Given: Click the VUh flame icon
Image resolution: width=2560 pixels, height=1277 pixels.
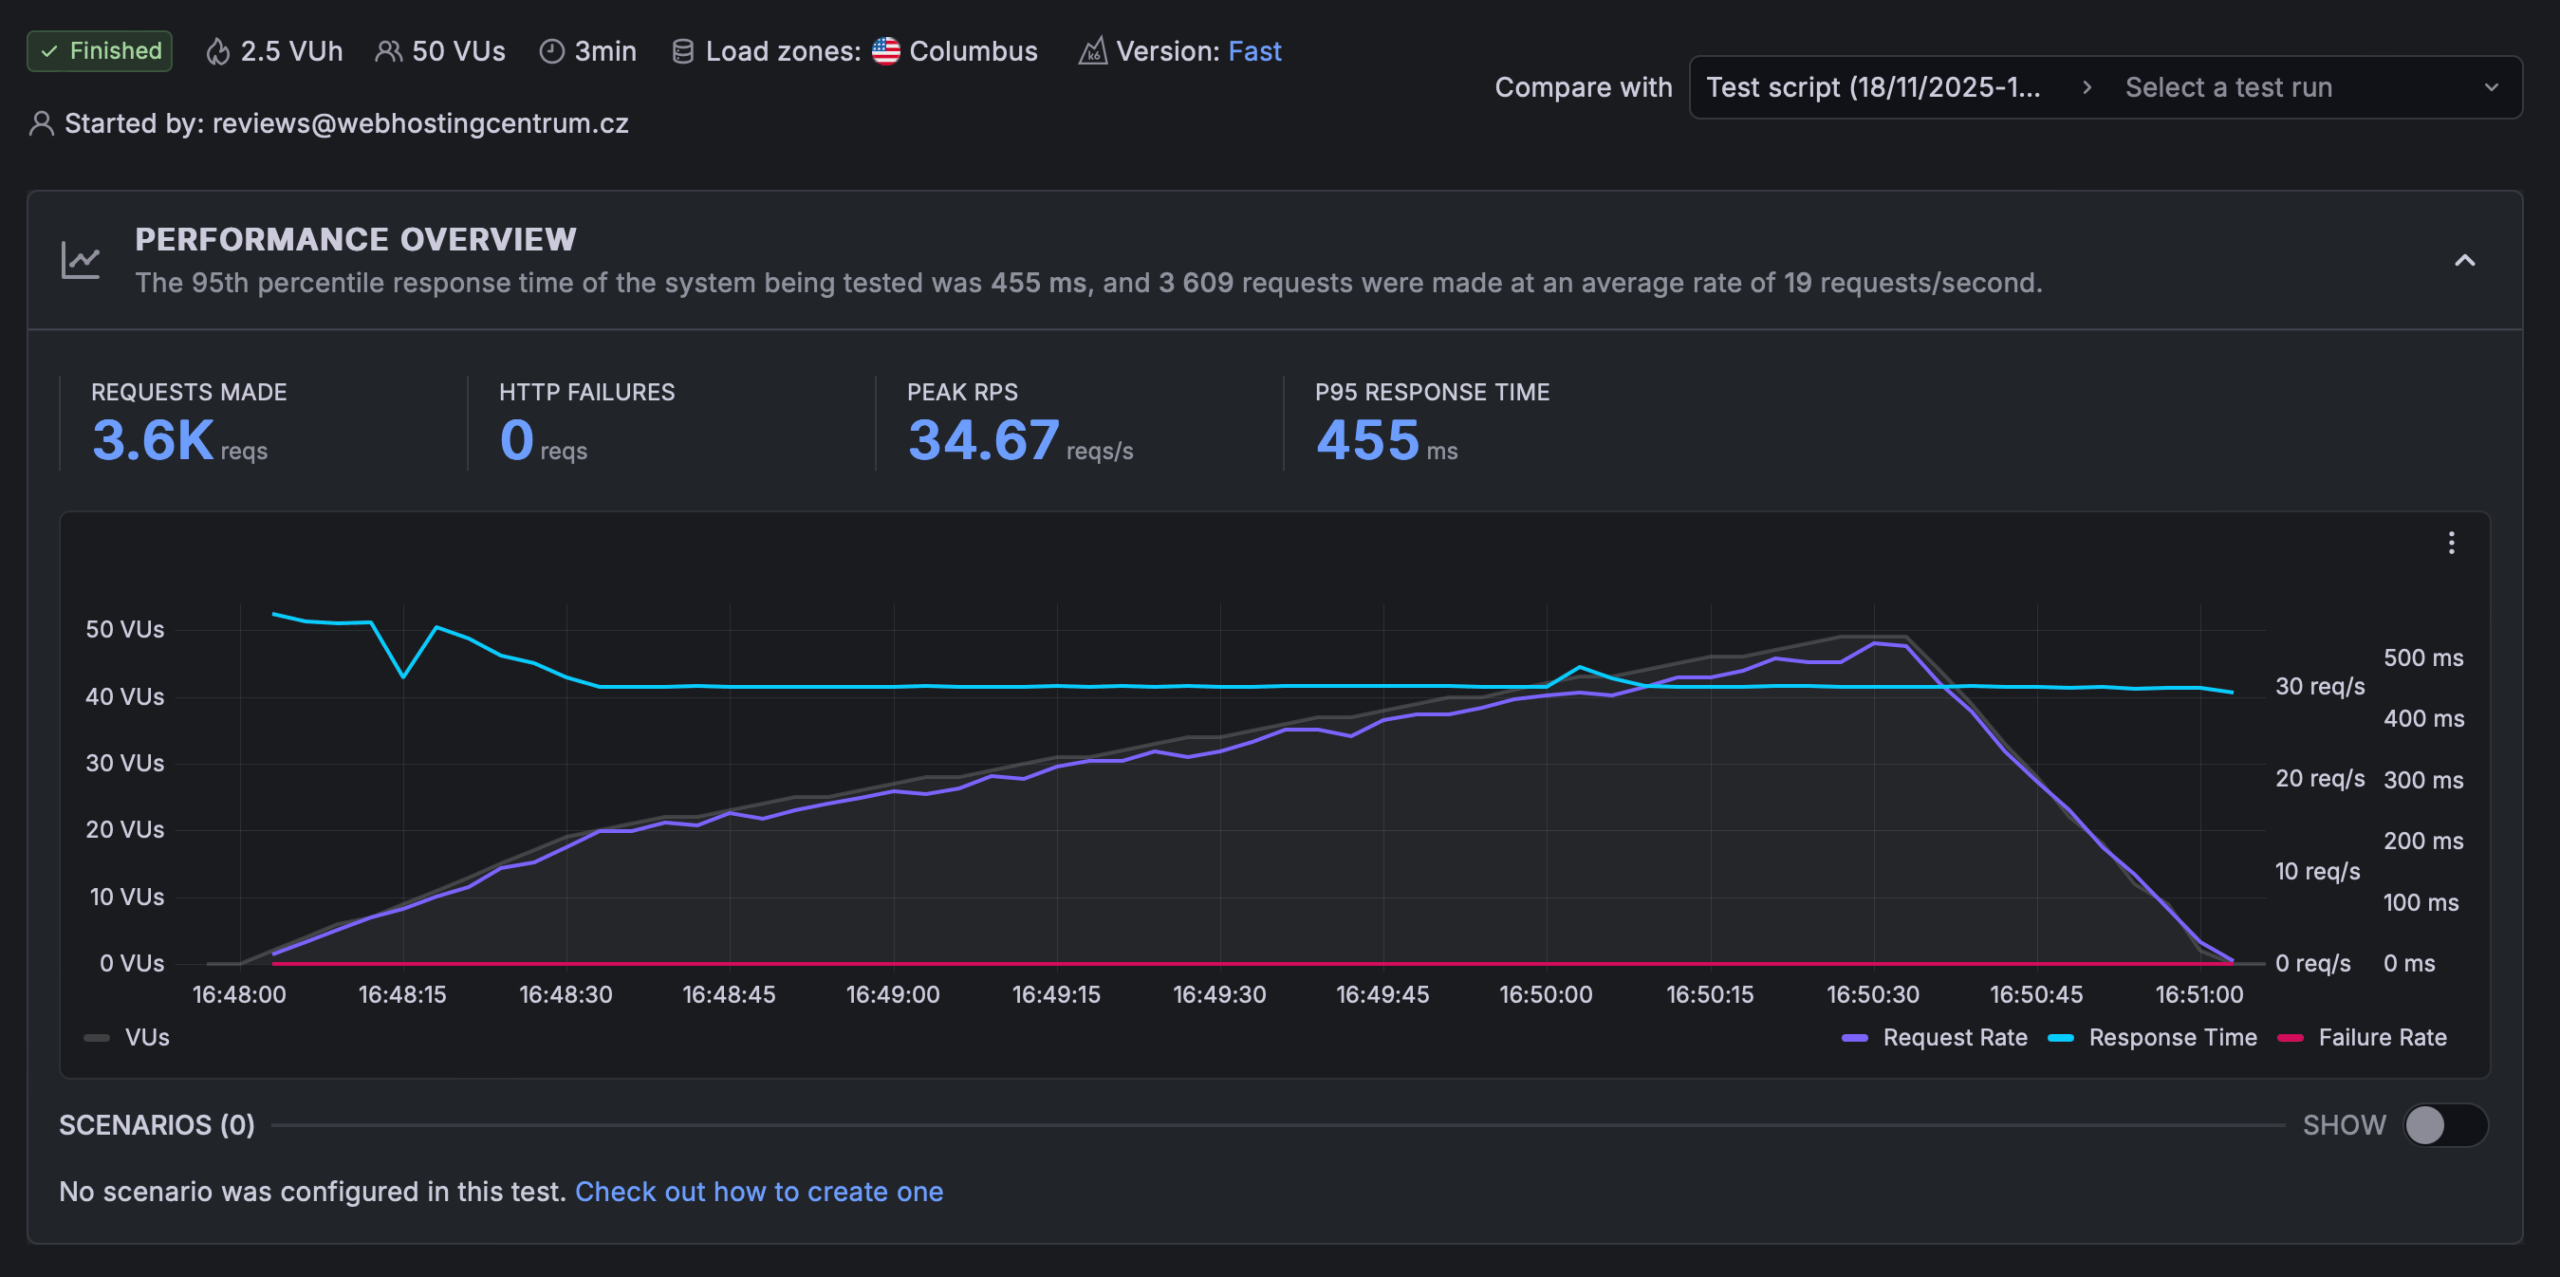Looking at the screenshot, I should (217, 52).
